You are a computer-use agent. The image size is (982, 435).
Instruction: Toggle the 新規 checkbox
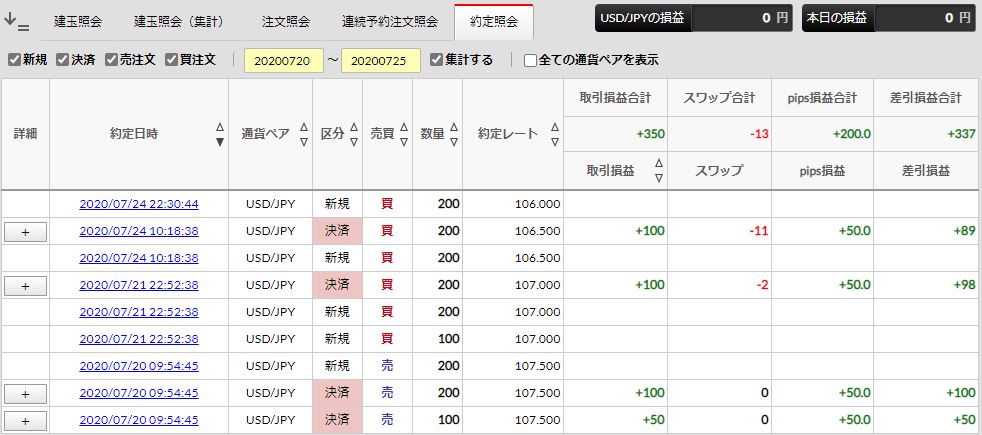[14, 60]
